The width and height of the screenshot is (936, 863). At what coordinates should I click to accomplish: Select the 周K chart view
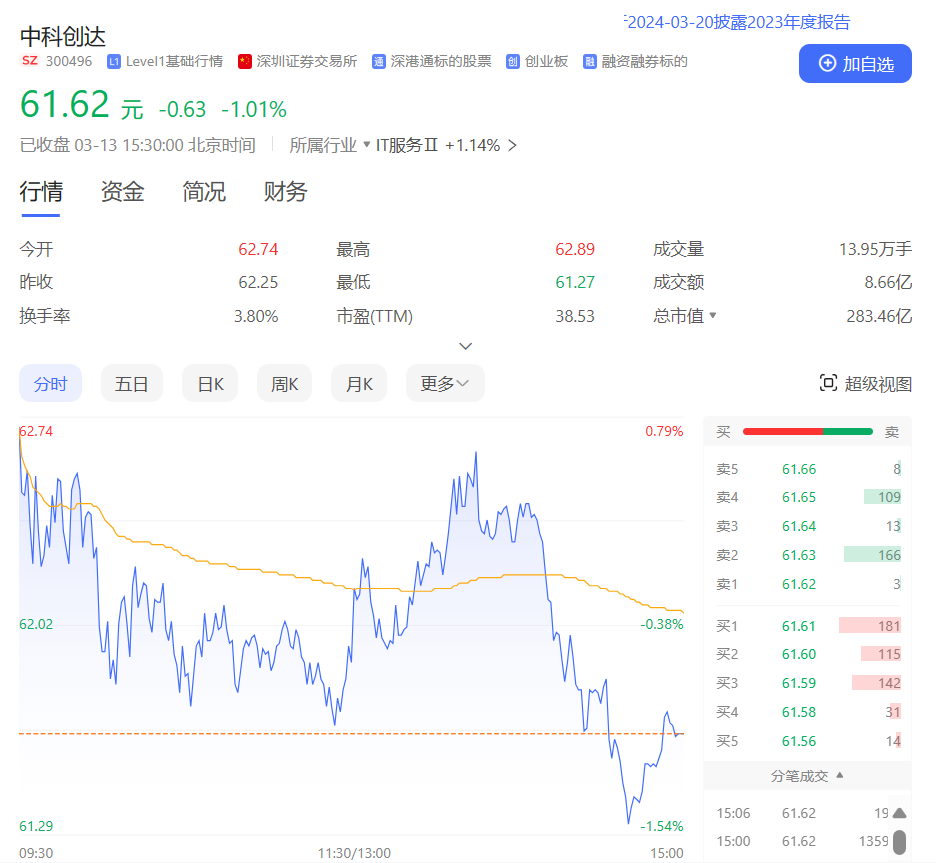(x=284, y=383)
